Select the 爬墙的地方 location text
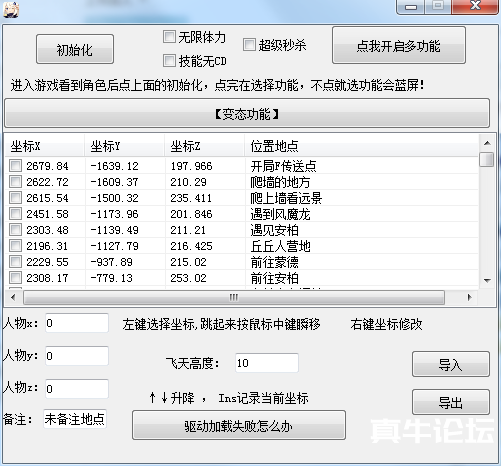Viewport: 501px width, 466px height. [x=280, y=182]
